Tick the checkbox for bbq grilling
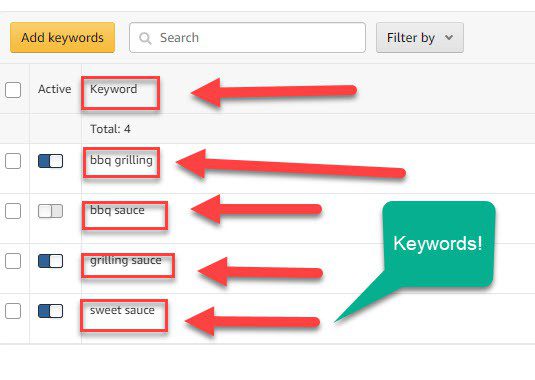Image resolution: width=535 pixels, height=380 pixels. click(13, 161)
